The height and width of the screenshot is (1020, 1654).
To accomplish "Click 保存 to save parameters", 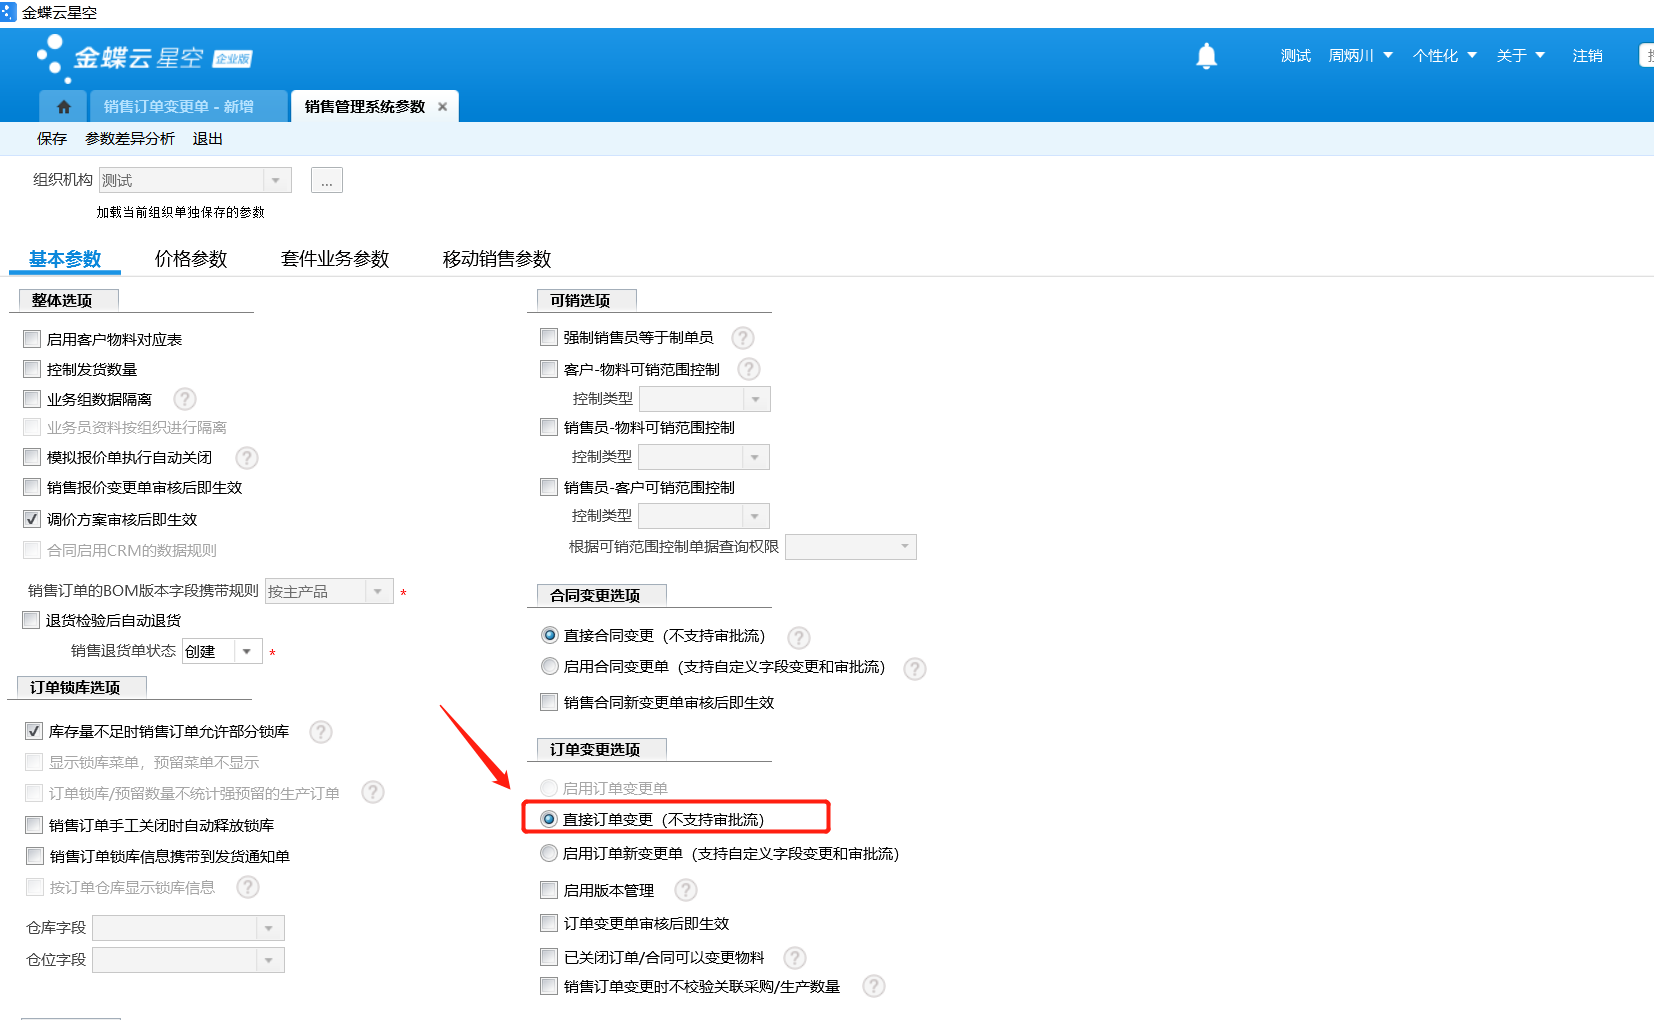I will click(52, 139).
